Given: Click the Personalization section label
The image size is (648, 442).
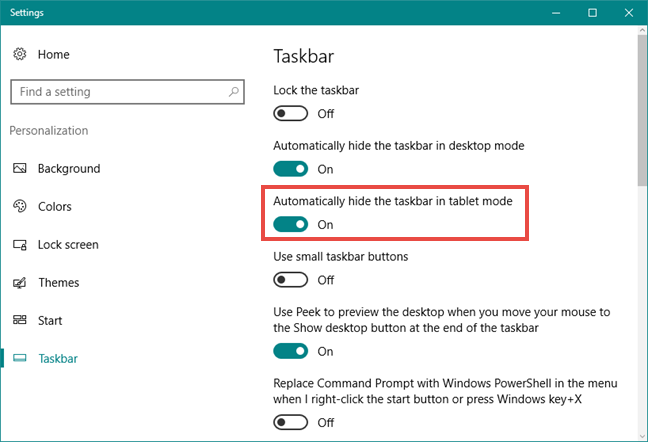Looking at the screenshot, I should (49, 131).
